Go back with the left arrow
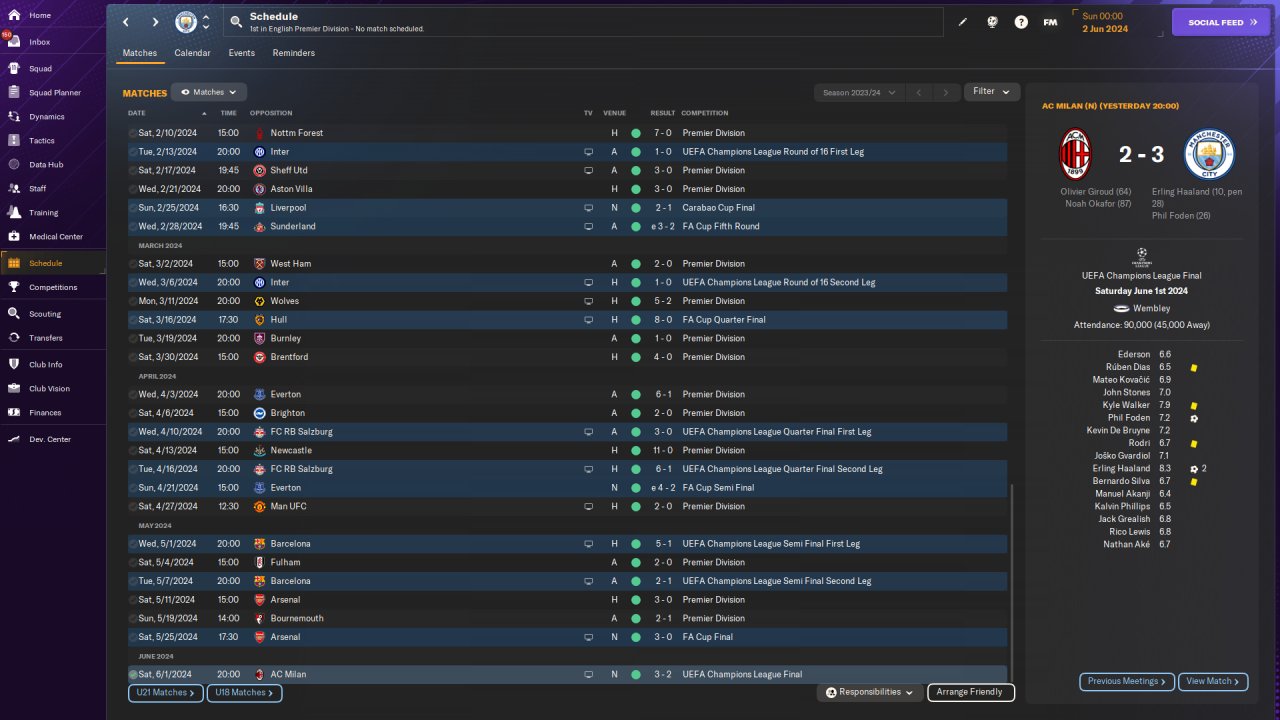Image resolution: width=1280 pixels, height=720 pixels. (x=126, y=22)
